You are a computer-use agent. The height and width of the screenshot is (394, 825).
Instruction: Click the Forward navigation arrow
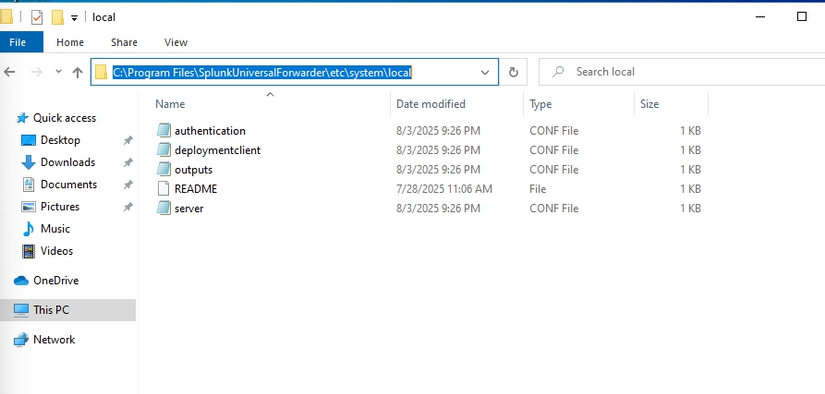coord(37,72)
